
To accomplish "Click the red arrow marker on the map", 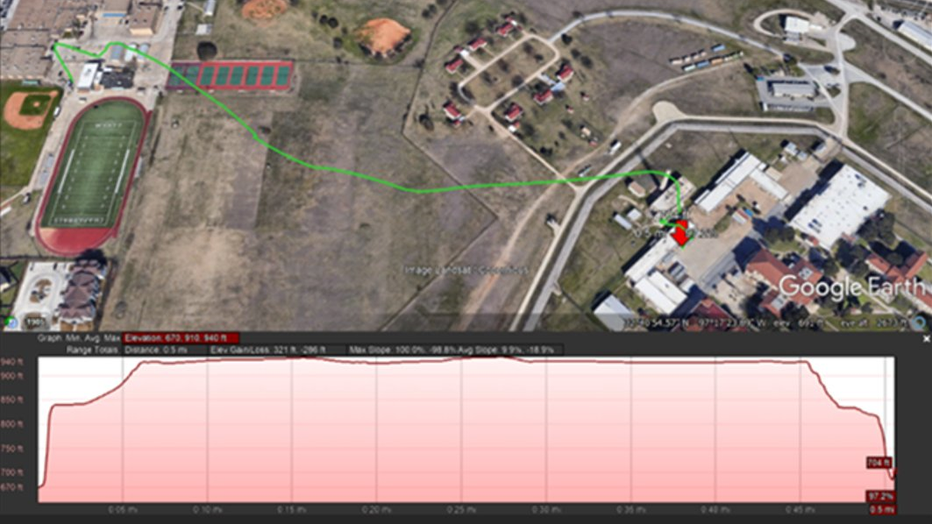I will pos(681,234).
